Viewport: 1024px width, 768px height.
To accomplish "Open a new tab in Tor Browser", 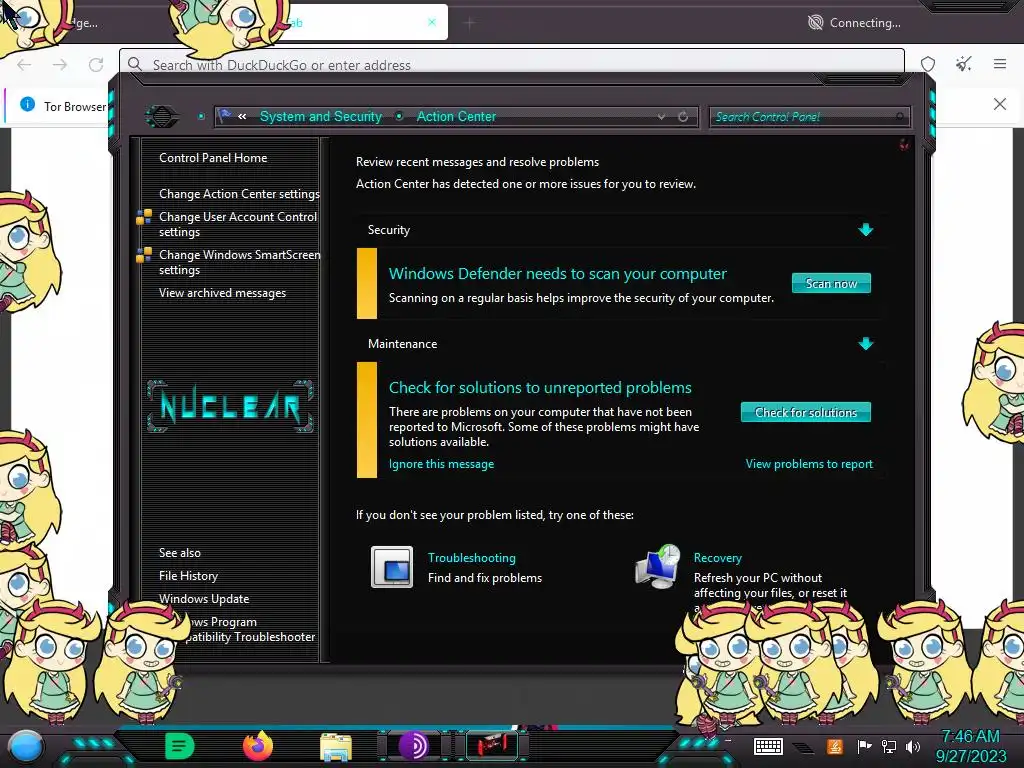I will click(x=470, y=23).
